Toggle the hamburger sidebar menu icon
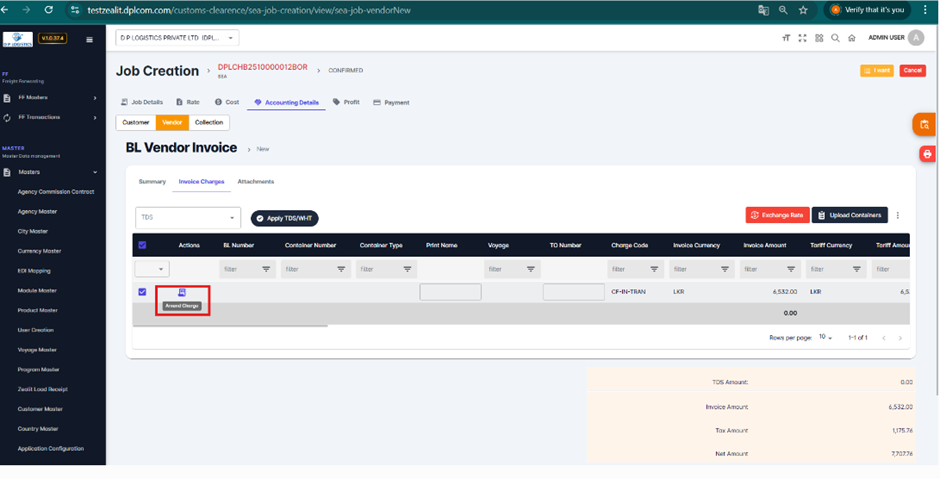The image size is (940, 479). 89,40
